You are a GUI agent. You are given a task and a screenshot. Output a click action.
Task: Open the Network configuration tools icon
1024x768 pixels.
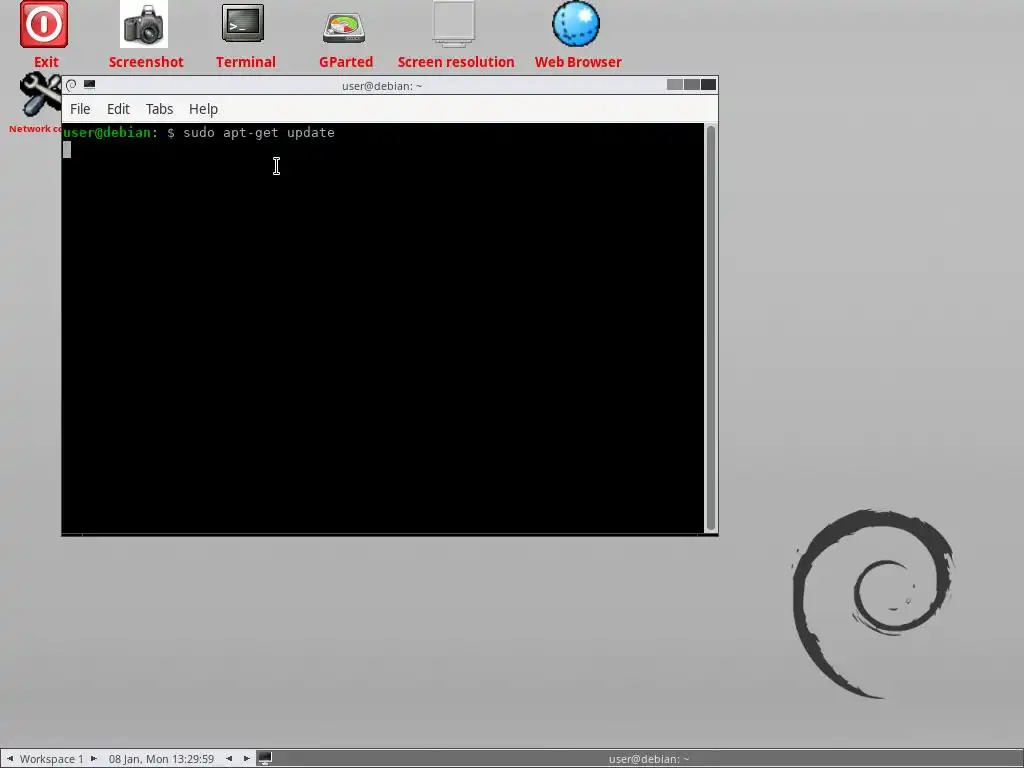point(39,95)
